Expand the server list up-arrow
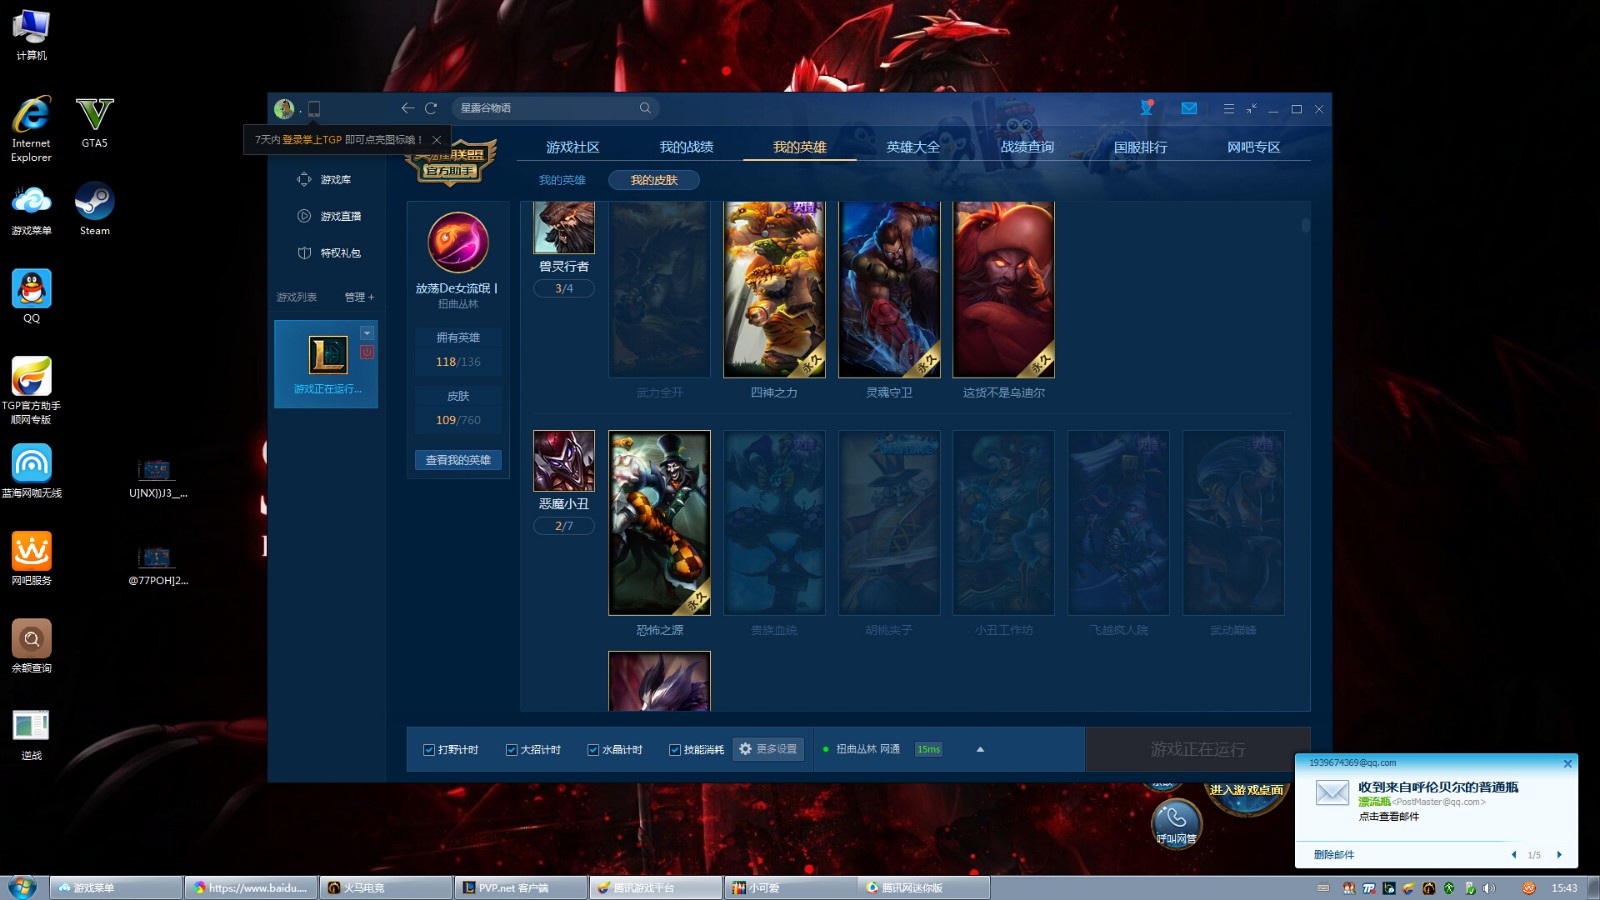This screenshot has height=900, width=1600. coord(980,749)
